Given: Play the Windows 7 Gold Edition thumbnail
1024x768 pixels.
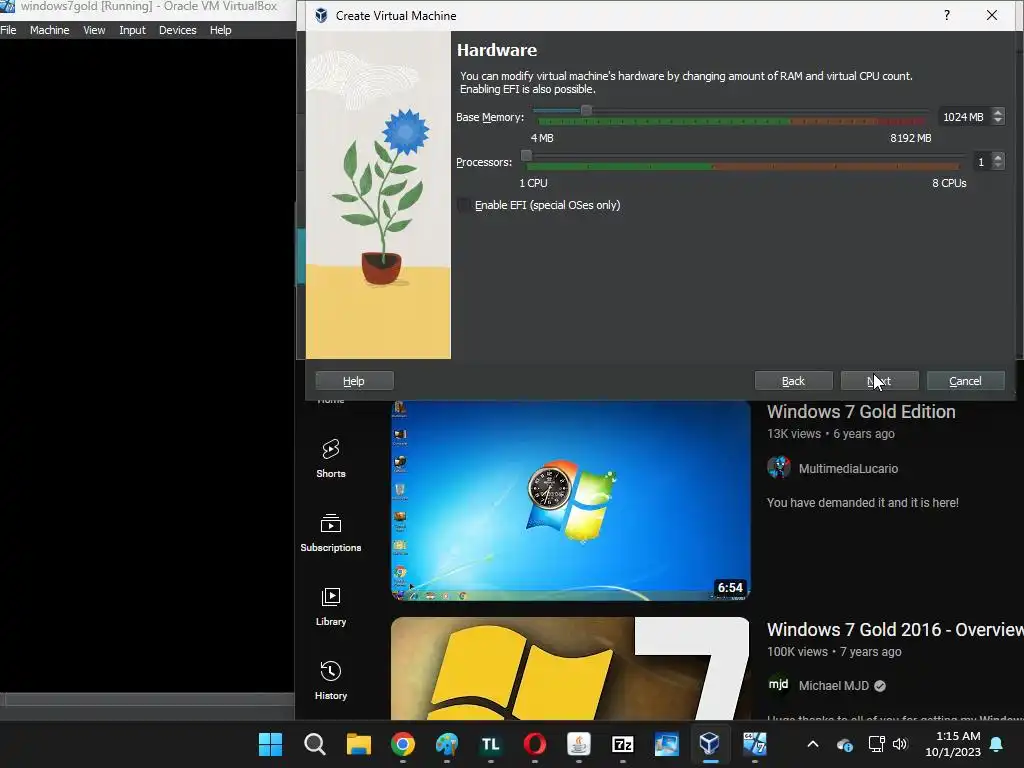Looking at the screenshot, I should coord(571,500).
